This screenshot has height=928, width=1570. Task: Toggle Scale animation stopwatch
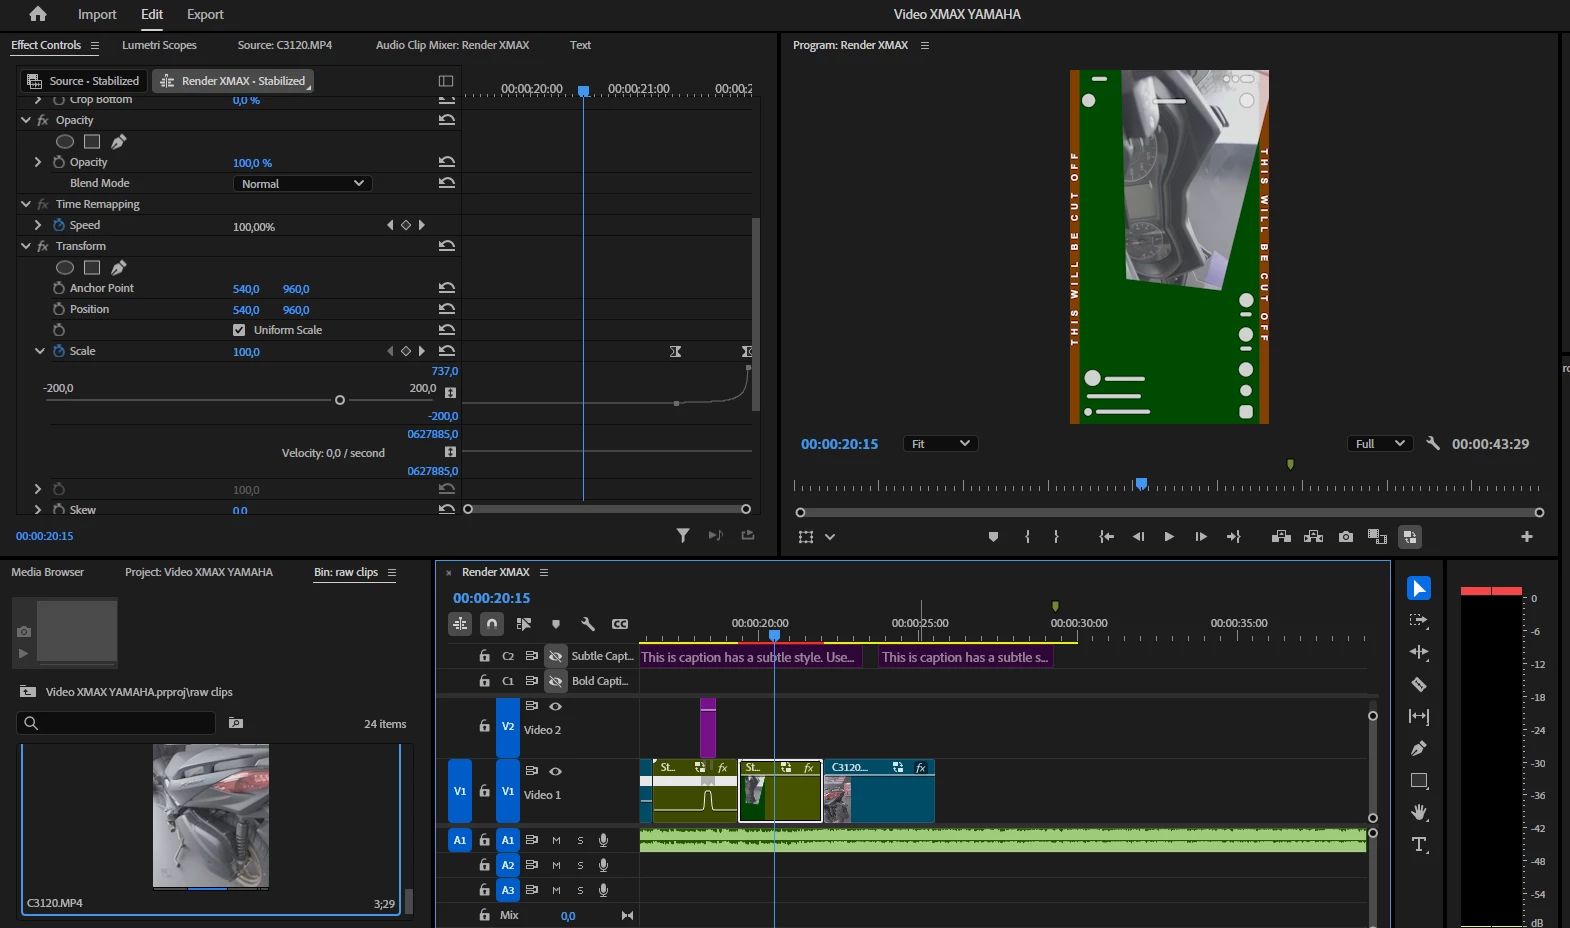(59, 351)
